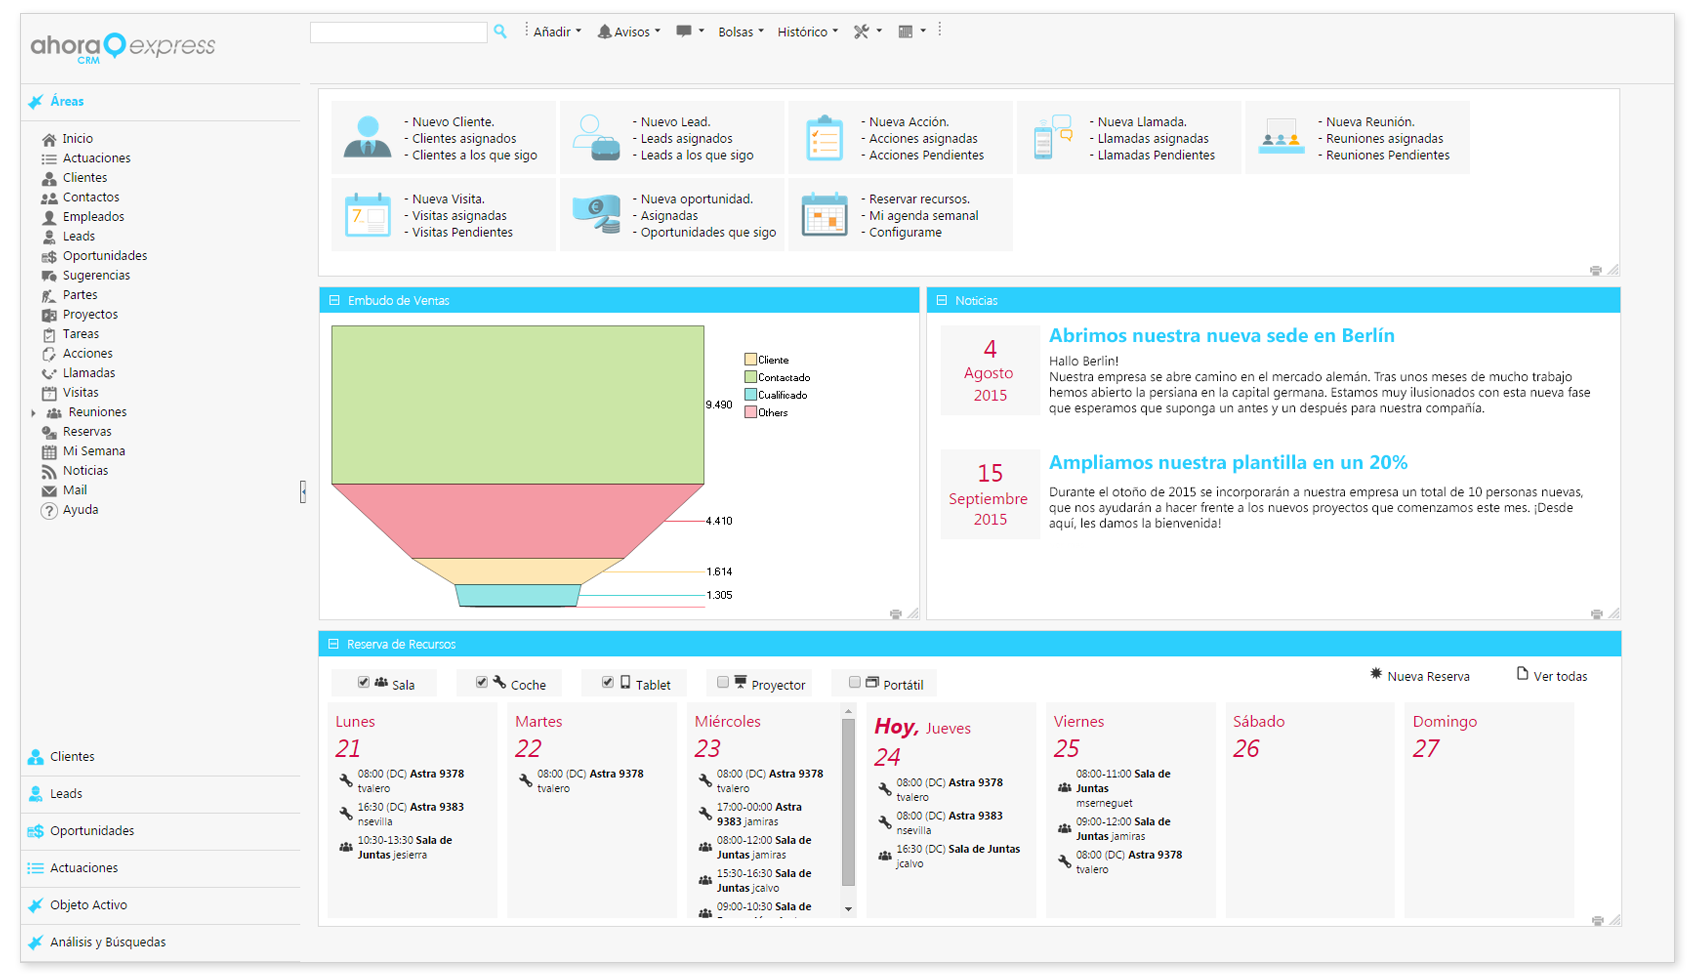
Task: Check the Proyector resource checkbox
Action: [x=723, y=682]
